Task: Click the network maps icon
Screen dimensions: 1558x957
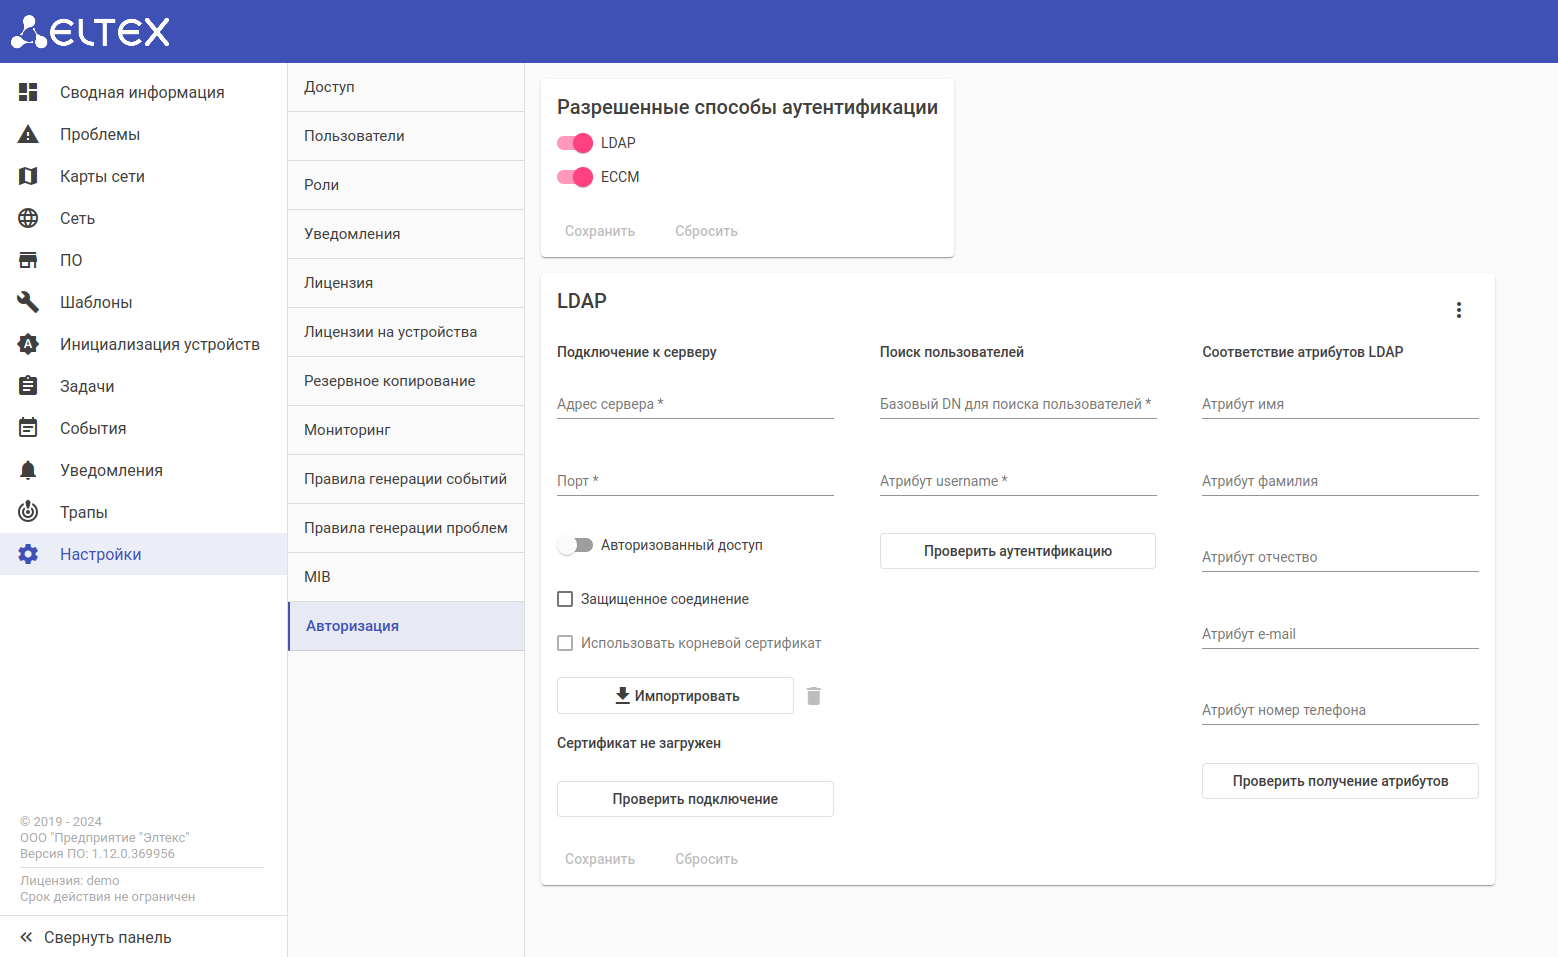Action: 28,176
